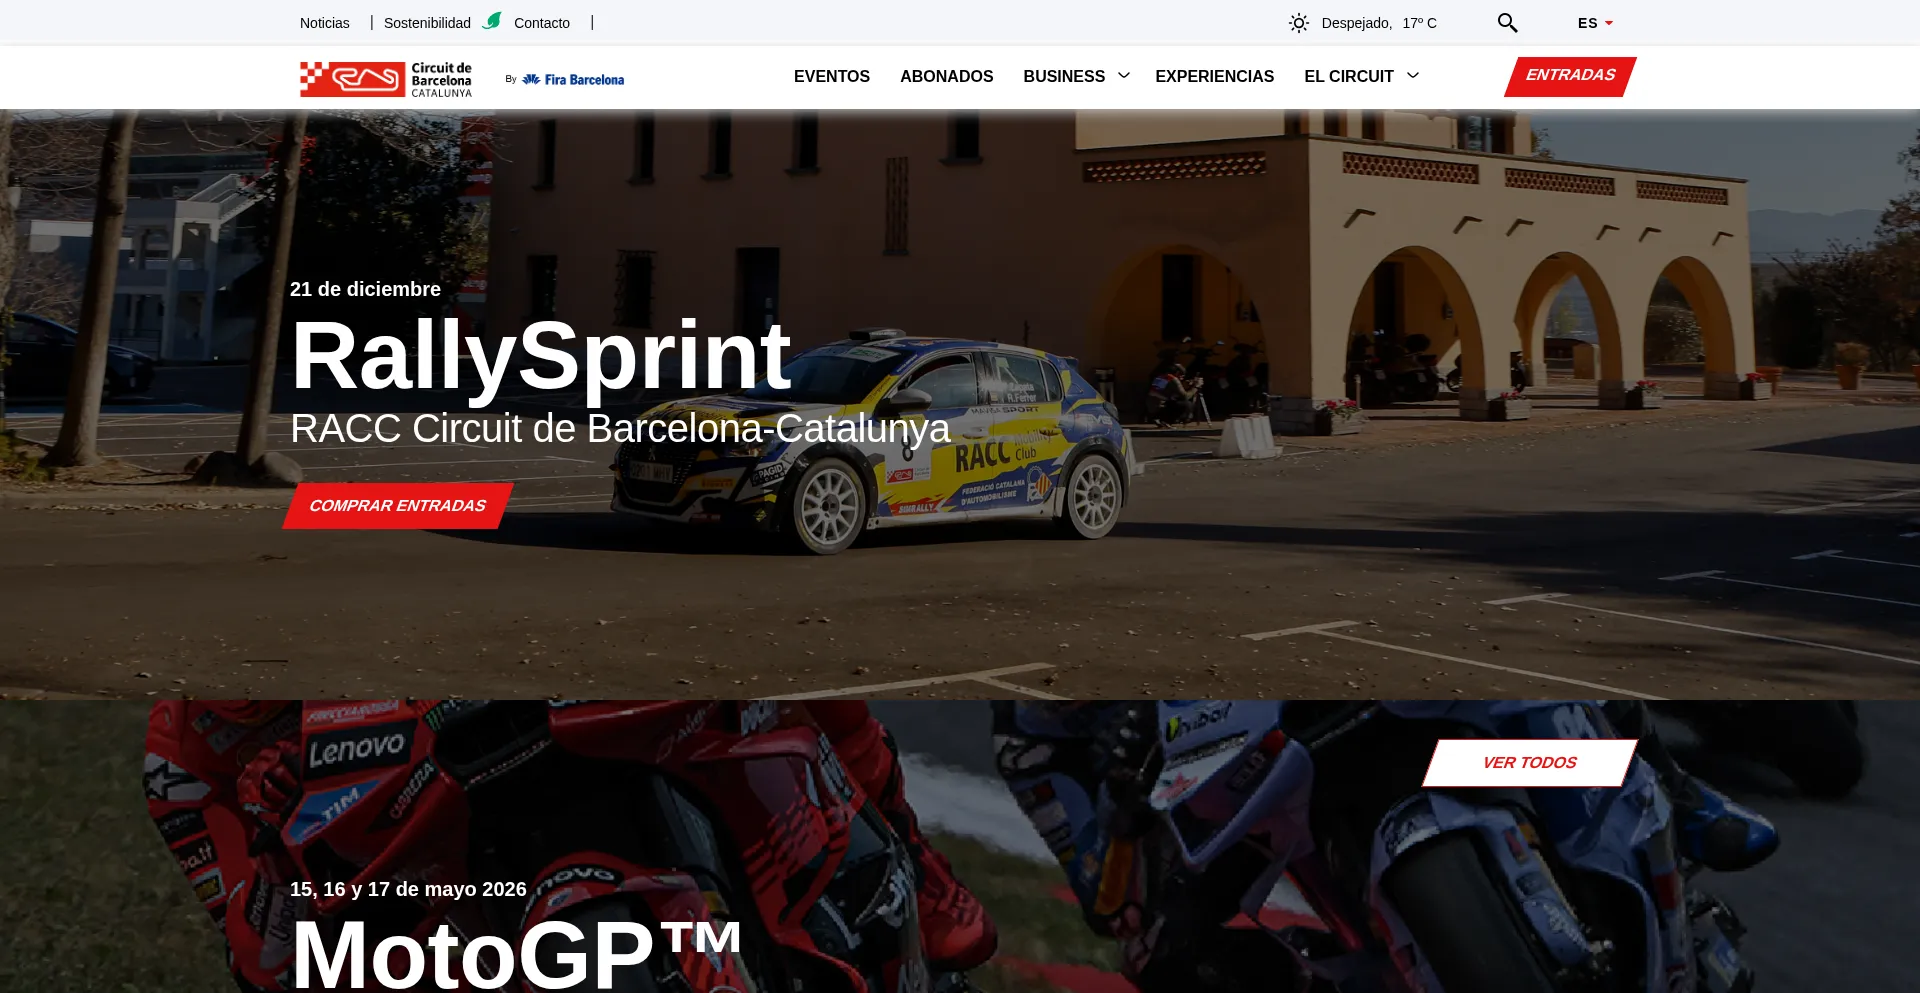The width and height of the screenshot is (1920, 993).
Task: Open the Eventos menu item
Action: pyautogui.click(x=831, y=76)
